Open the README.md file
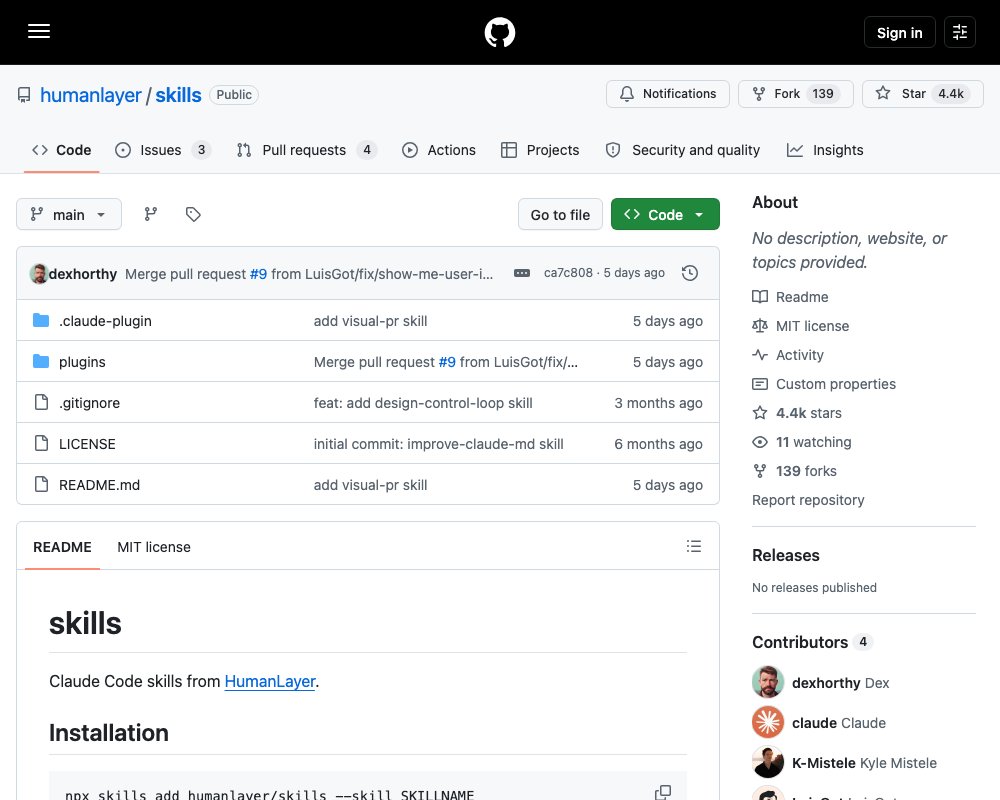1000x800 pixels. [99, 485]
